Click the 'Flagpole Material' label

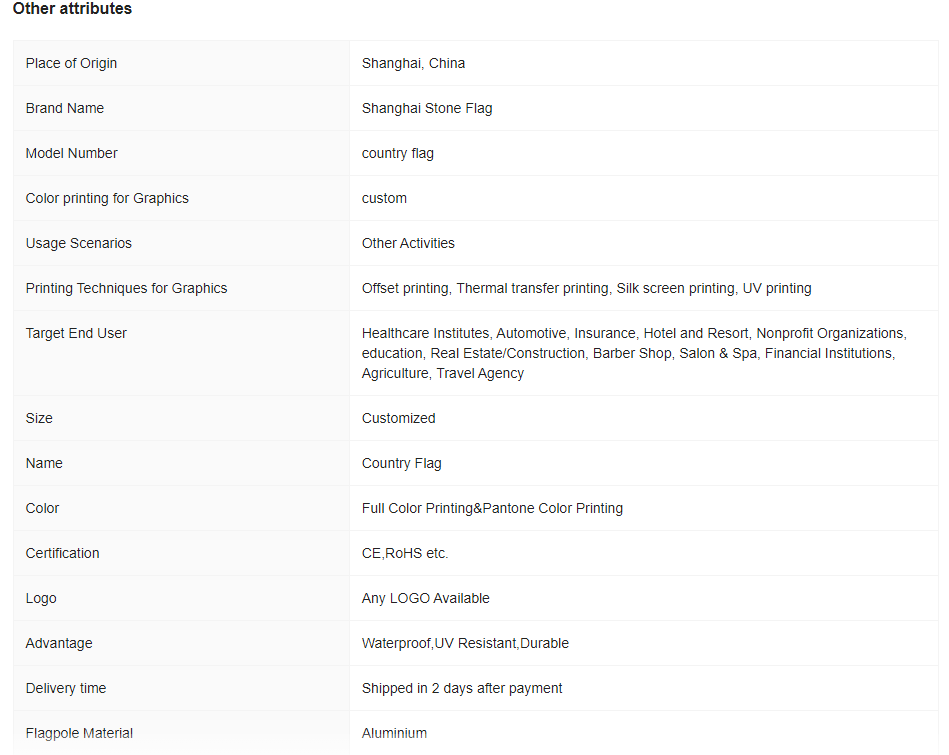tap(79, 733)
